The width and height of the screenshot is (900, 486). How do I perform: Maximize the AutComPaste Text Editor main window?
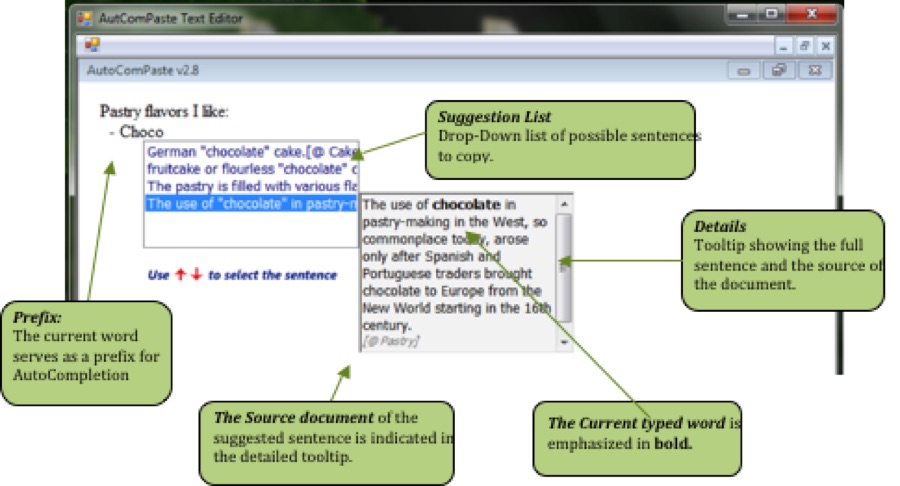click(x=772, y=14)
